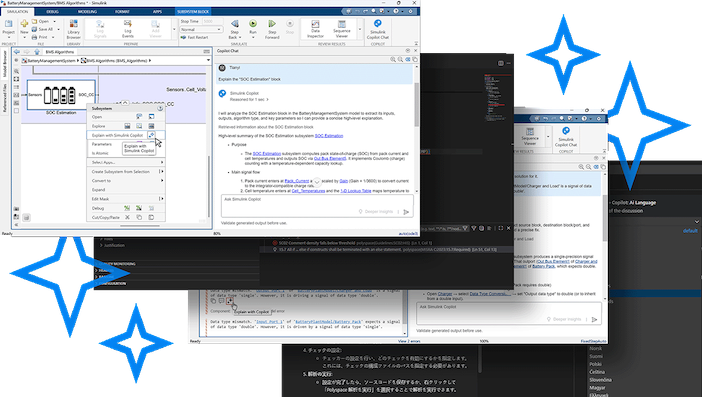Select the SOC Estimation subsystem block
Image resolution: width=702 pixels, height=397 pixels.
point(61,95)
